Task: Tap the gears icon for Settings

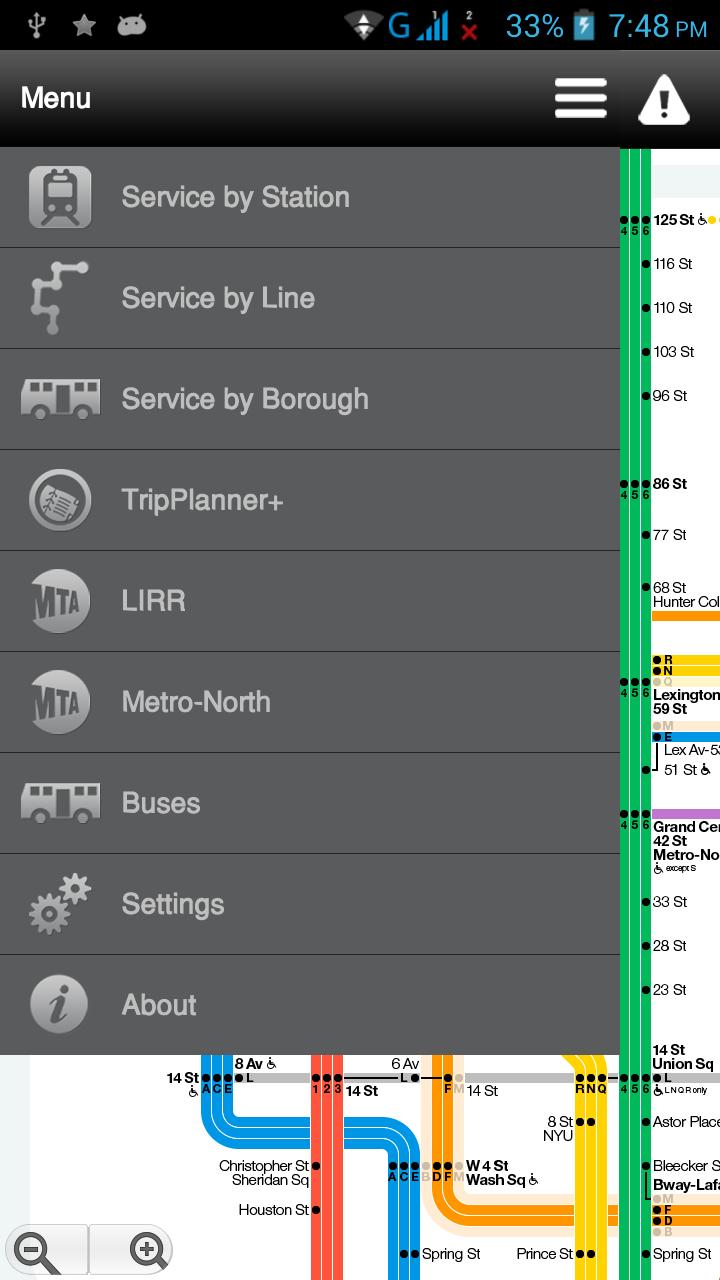Action: (x=60, y=904)
